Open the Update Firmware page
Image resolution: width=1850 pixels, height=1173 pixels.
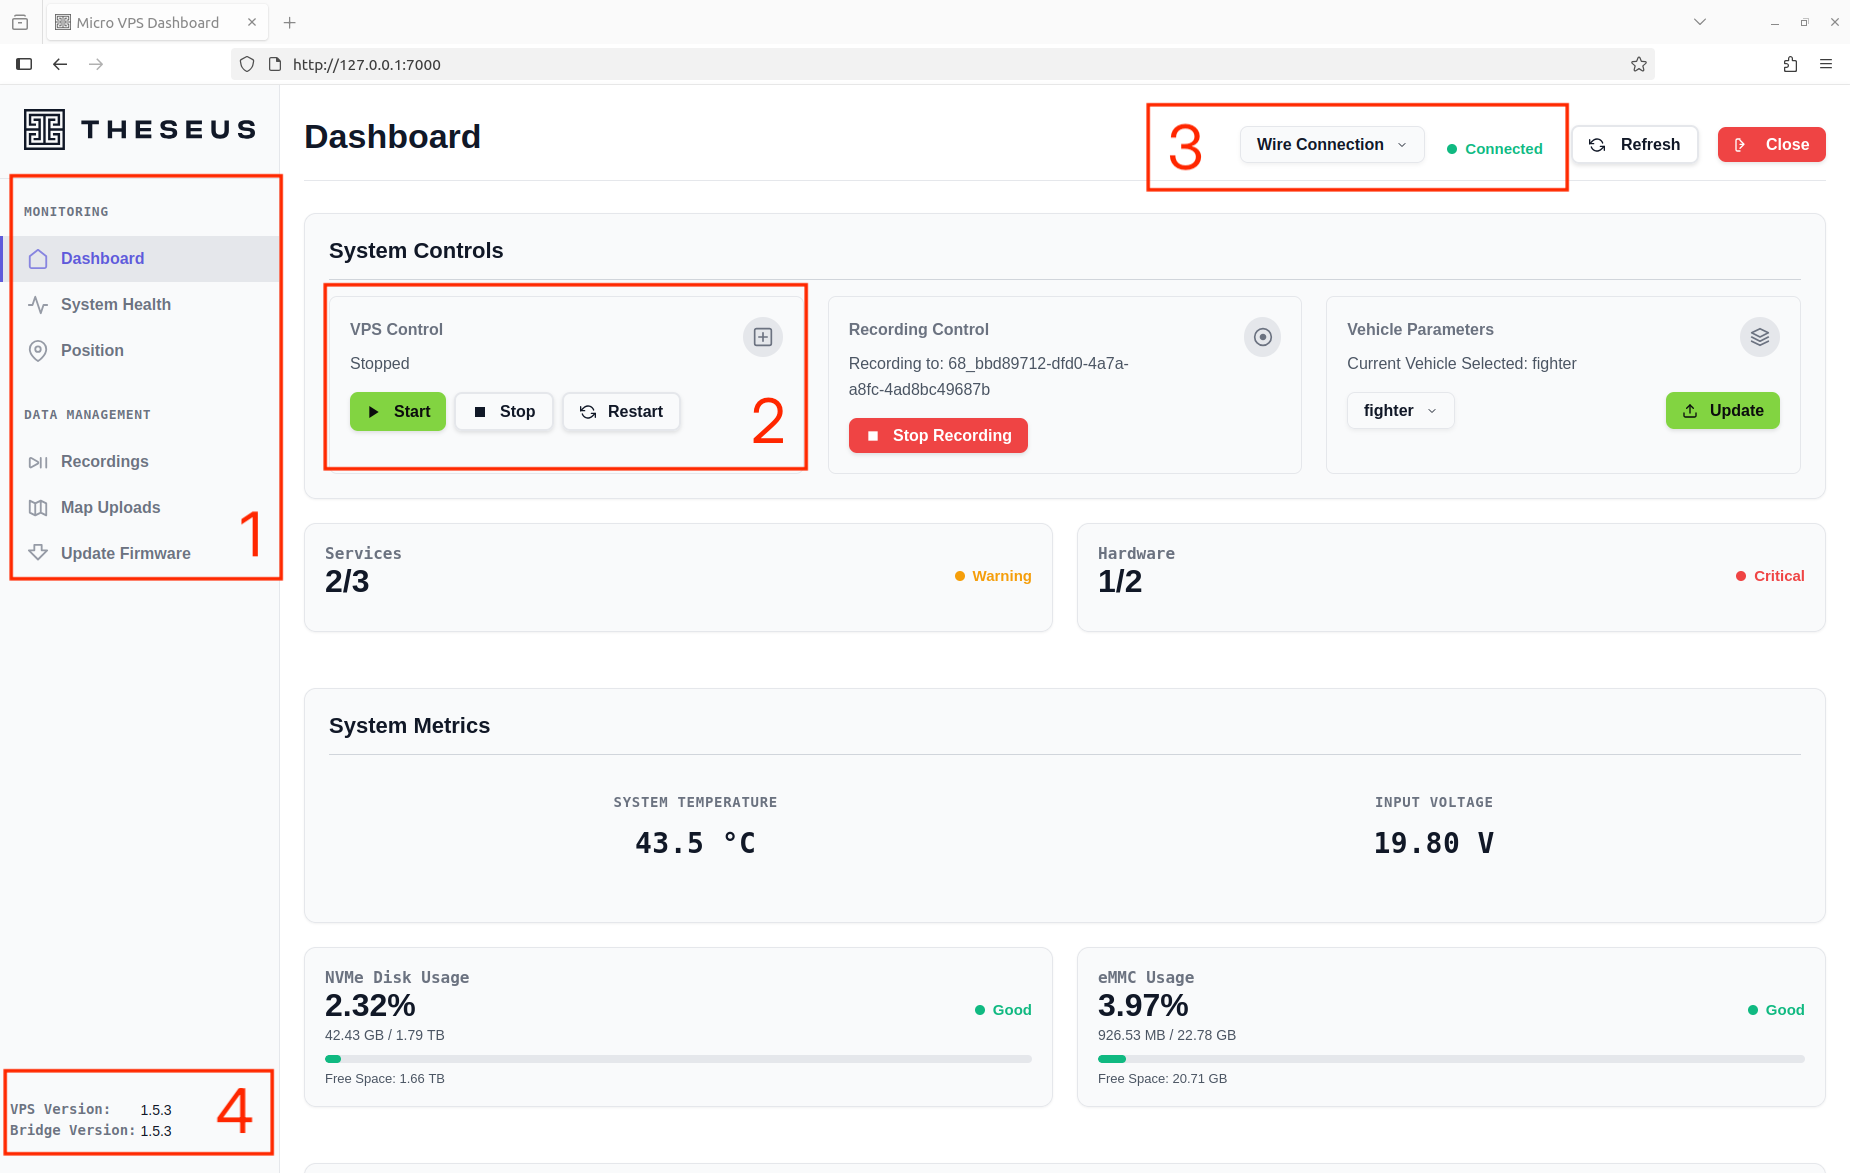click(125, 554)
